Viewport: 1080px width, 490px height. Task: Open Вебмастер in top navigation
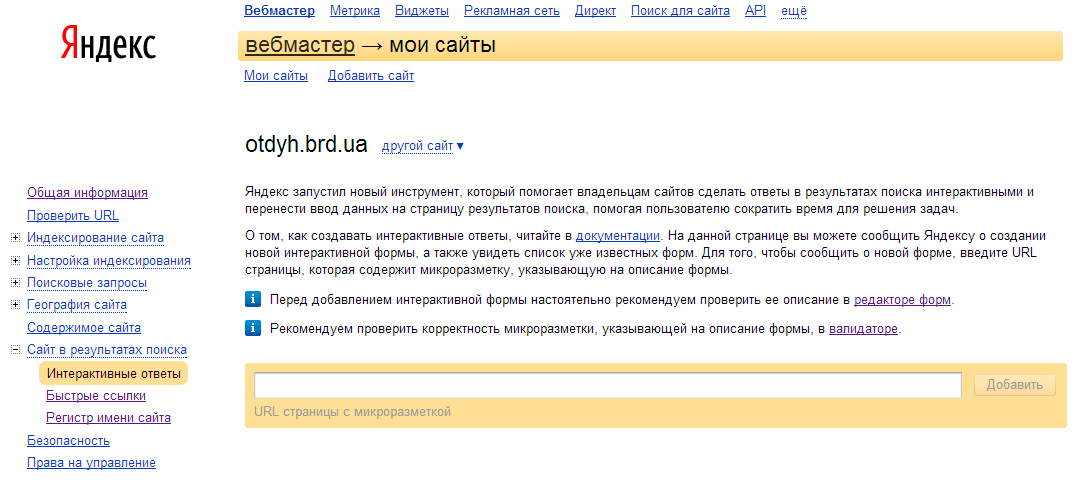point(280,11)
